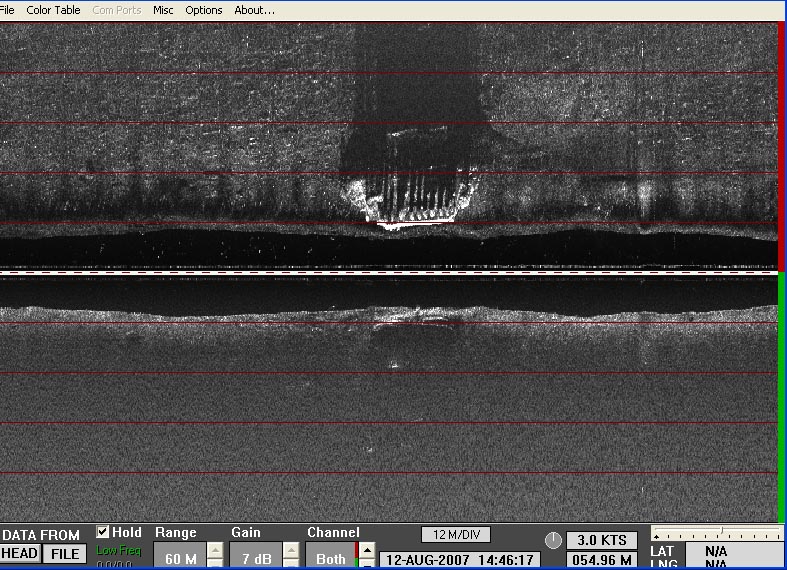787x570 pixels.
Task: Click Channel selector up arrow
Action: coord(367,550)
